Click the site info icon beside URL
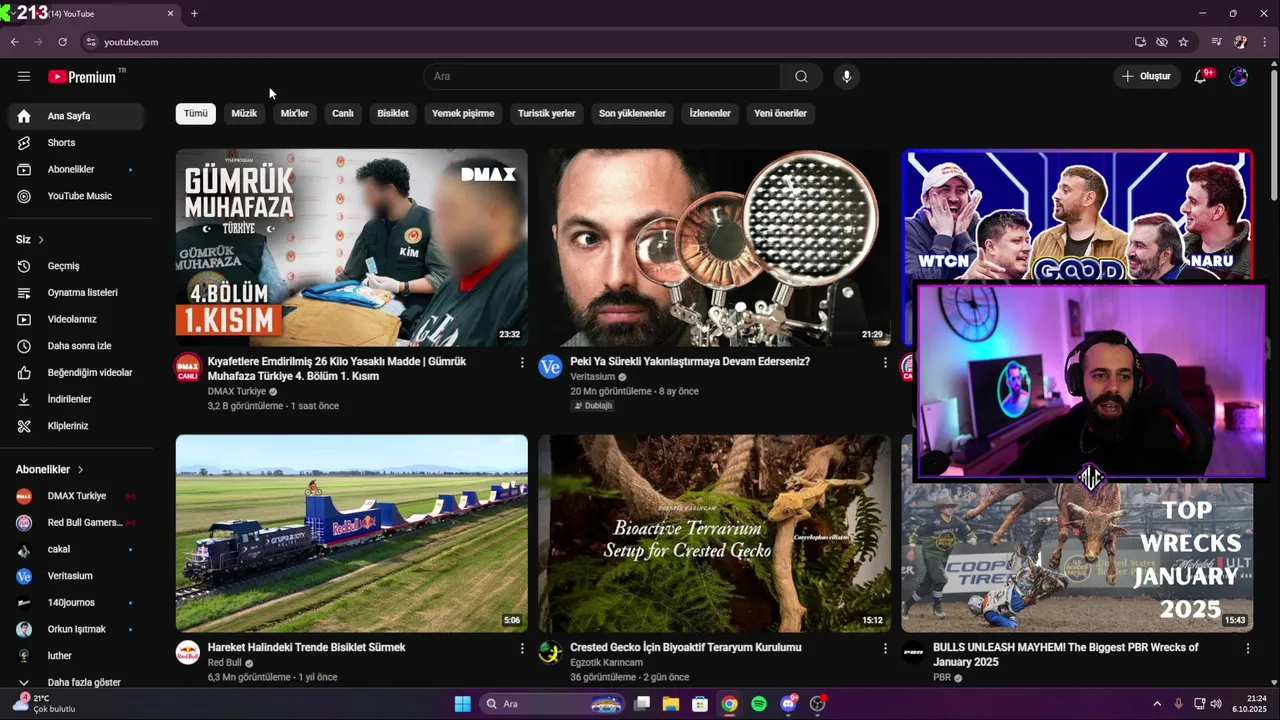 click(x=91, y=42)
